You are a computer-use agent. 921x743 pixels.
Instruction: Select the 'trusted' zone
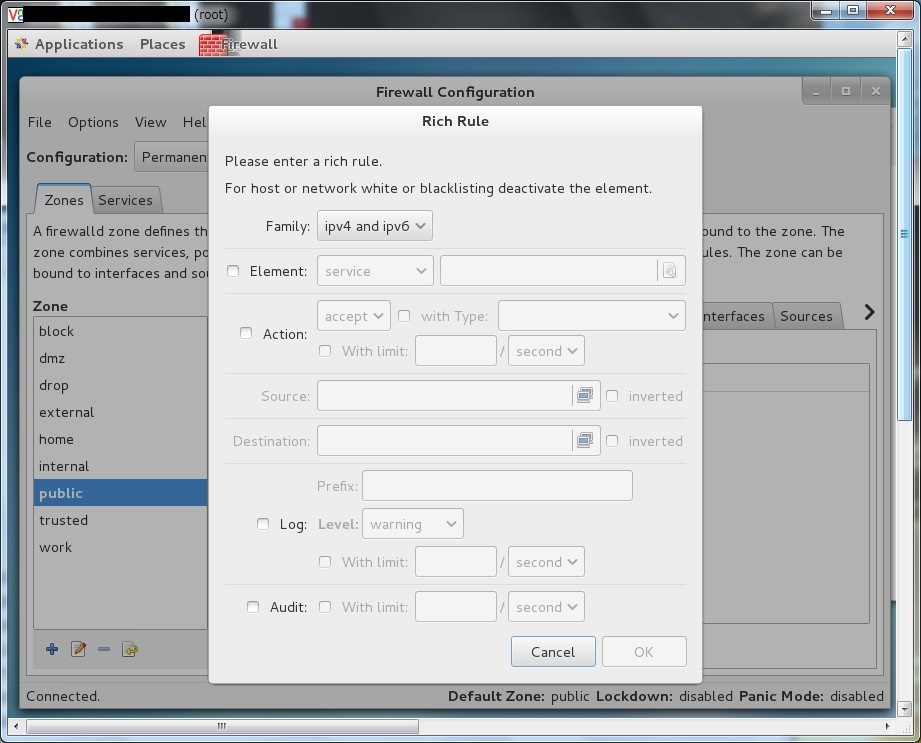click(120, 520)
